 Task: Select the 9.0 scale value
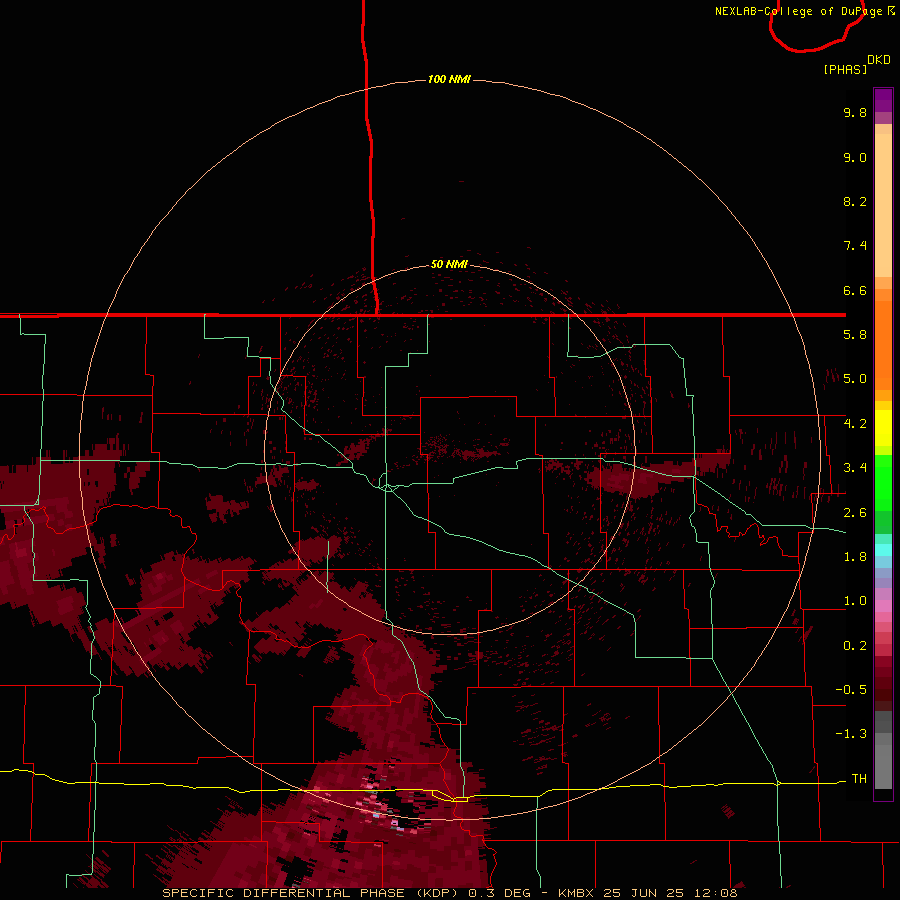[x=855, y=157]
